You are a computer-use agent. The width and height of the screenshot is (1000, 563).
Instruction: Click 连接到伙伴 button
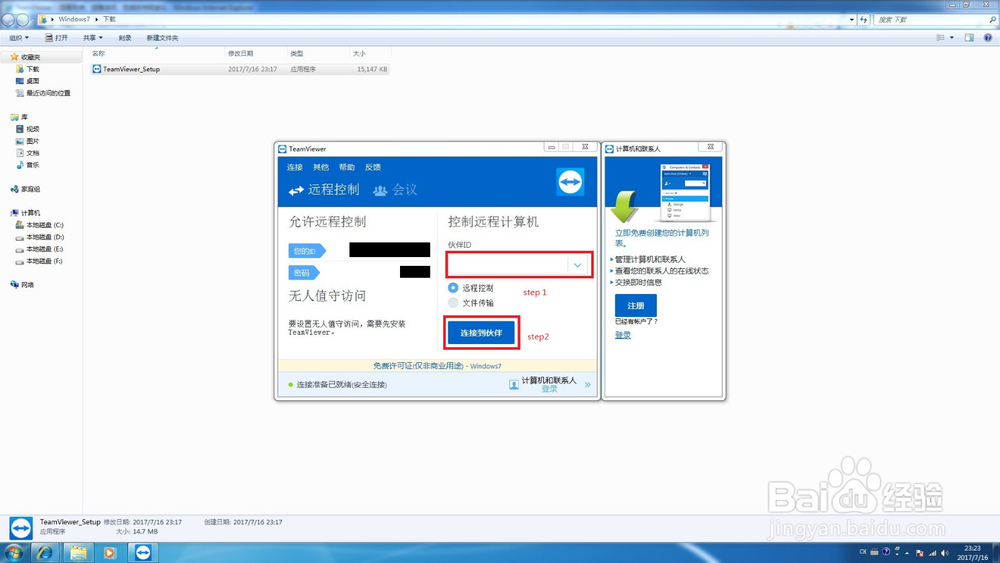pyautogui.click(x=482, y=333)
